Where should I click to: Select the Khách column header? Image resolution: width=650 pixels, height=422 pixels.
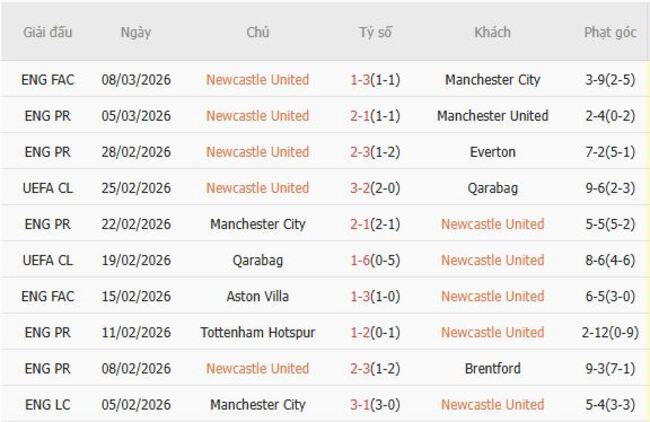tap(492, 32)
